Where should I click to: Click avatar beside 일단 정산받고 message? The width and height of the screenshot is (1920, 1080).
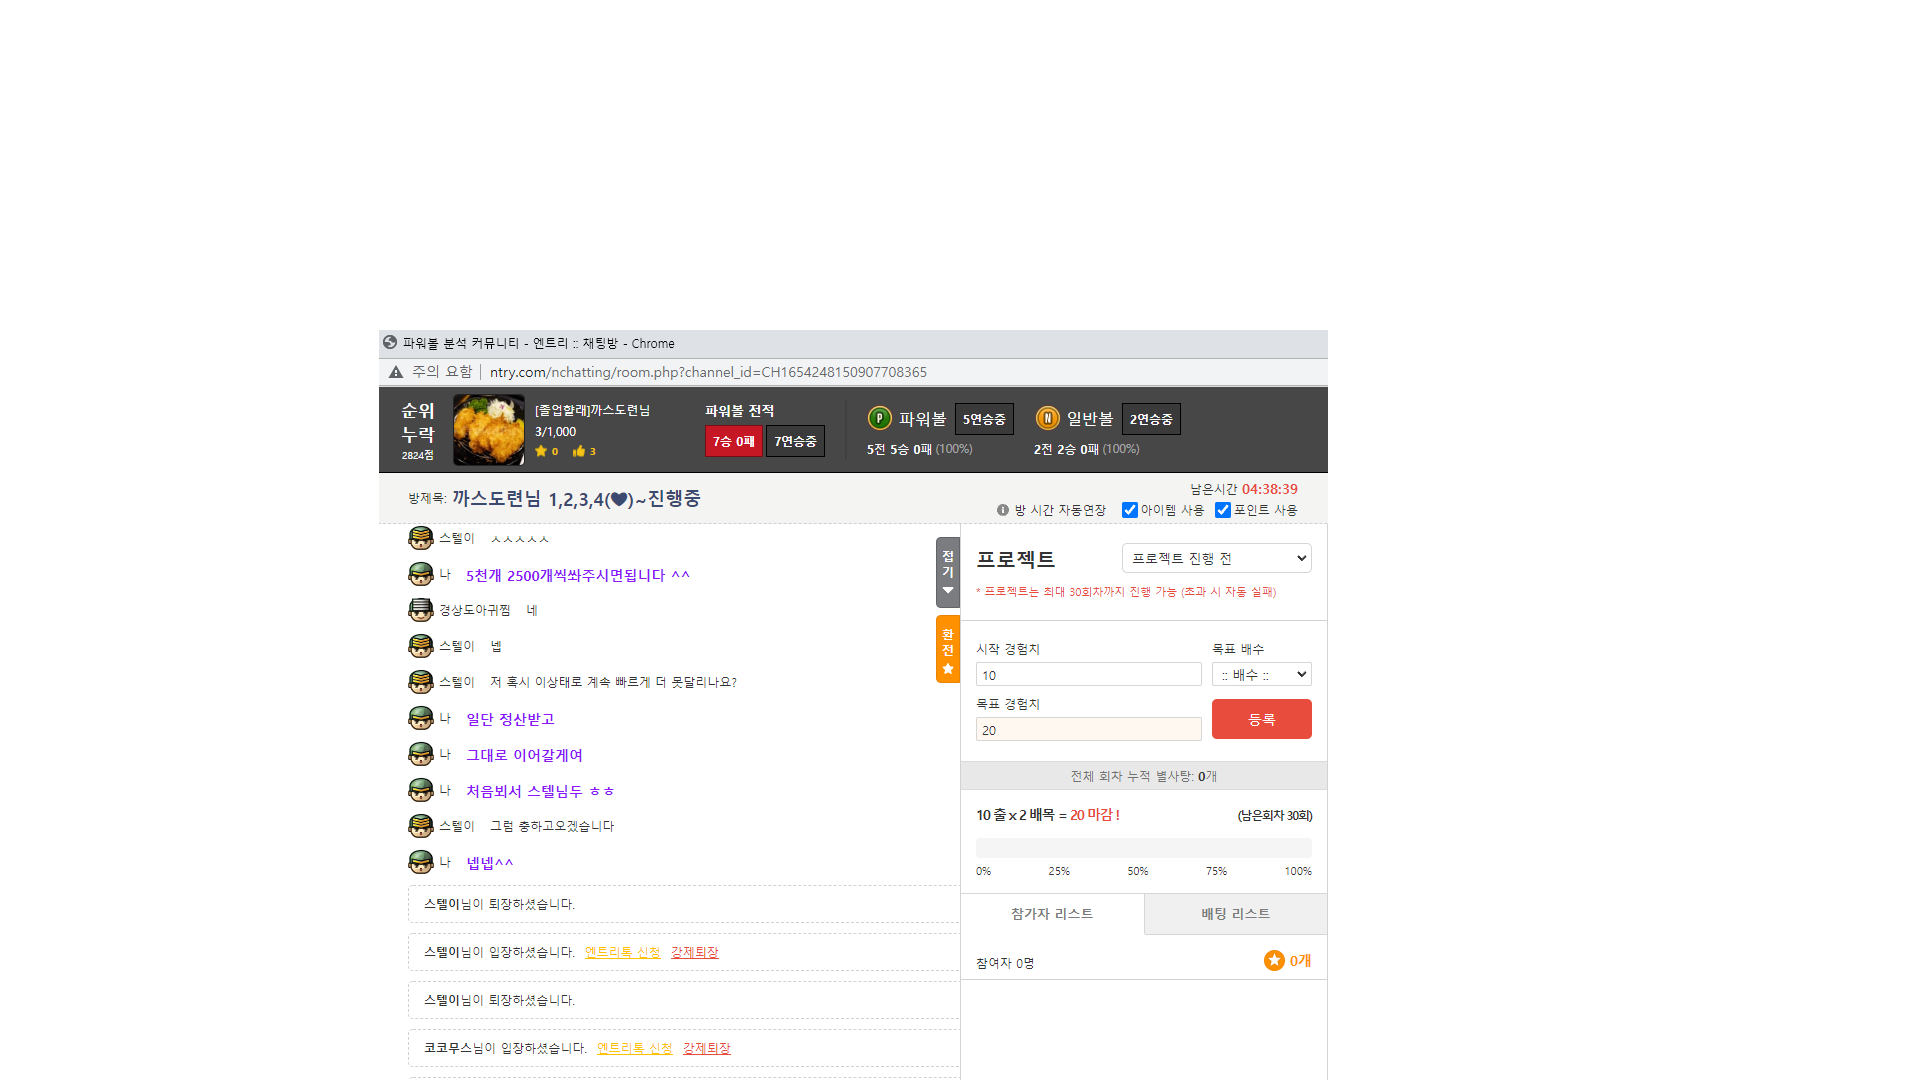[421, 718]
